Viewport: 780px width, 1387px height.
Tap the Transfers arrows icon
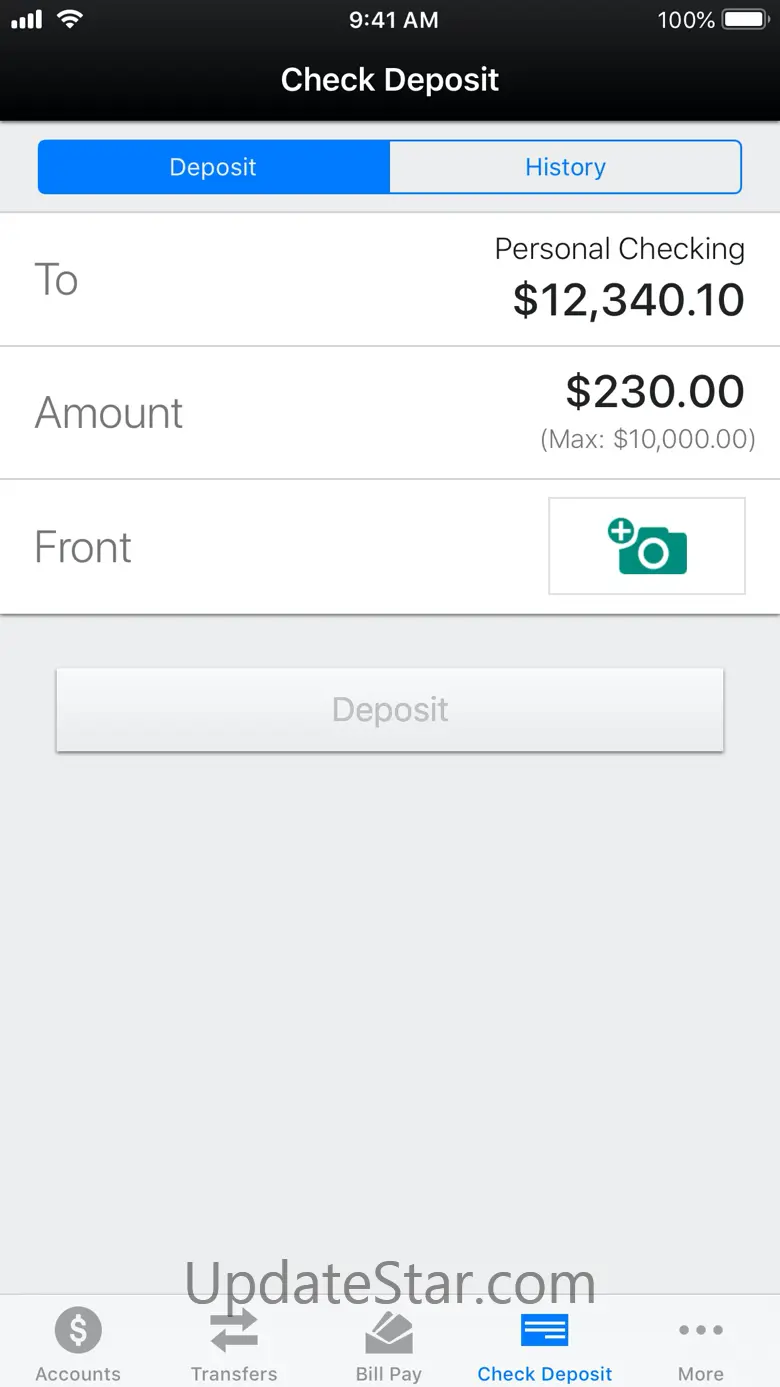point(234,1330)
